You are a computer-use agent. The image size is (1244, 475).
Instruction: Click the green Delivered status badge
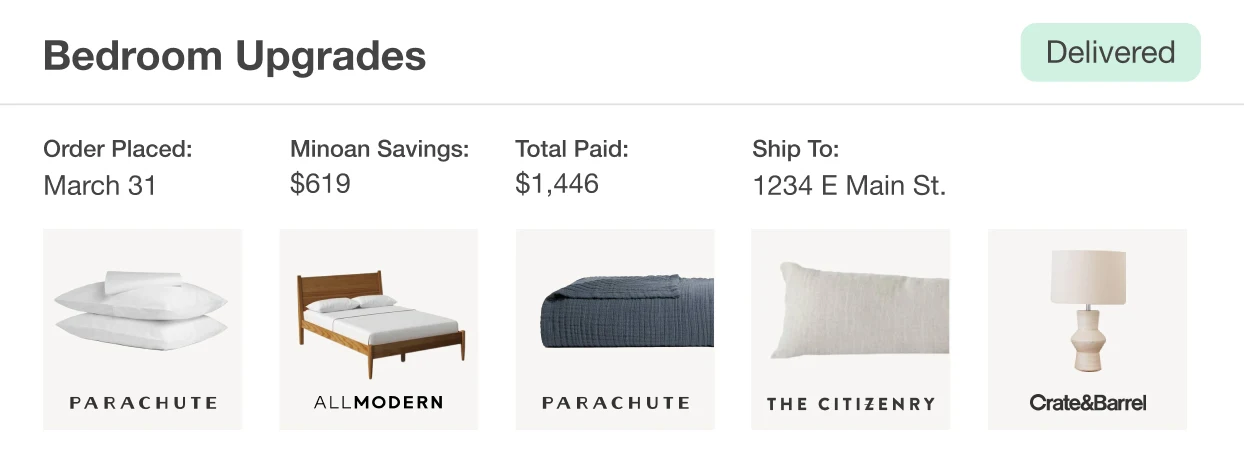pyautogui.click(x=1110, y=53)
